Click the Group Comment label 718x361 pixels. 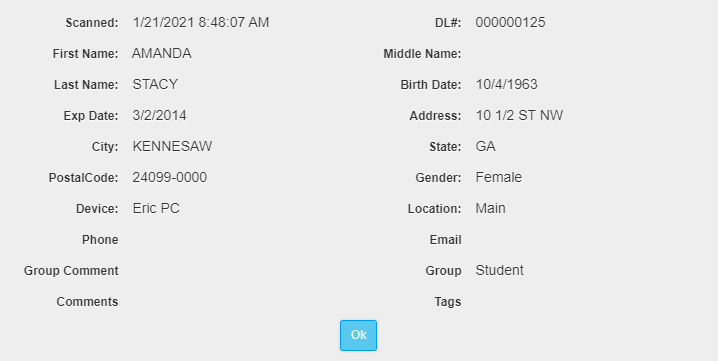point(71,271)
